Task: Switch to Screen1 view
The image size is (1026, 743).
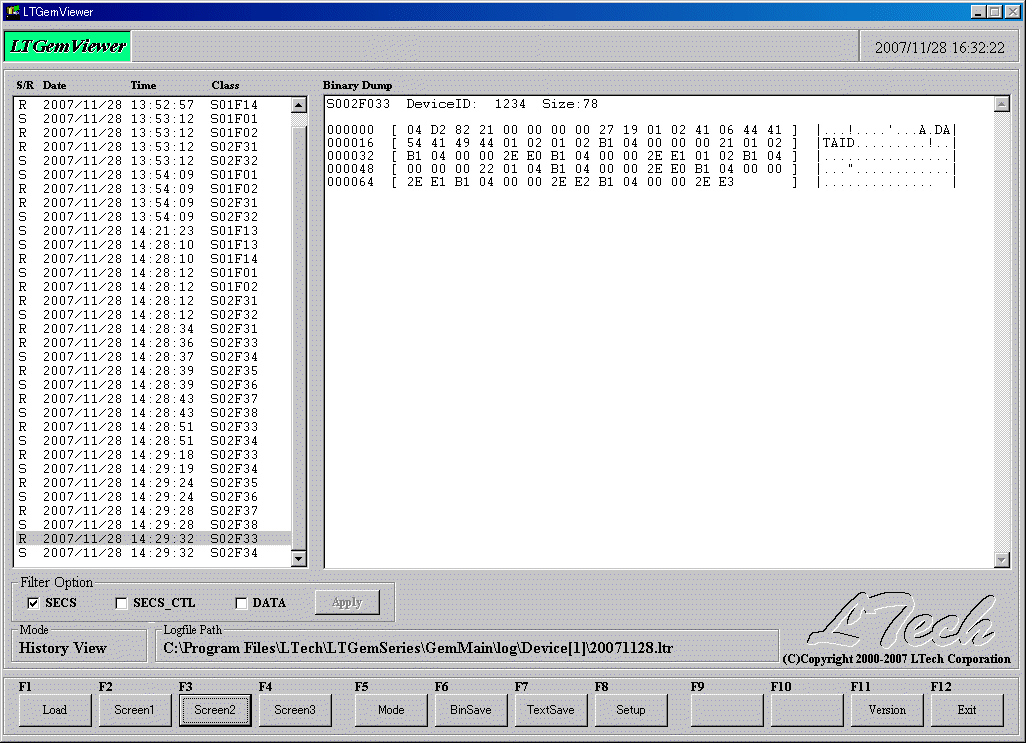Action: (x=134, y=710)
